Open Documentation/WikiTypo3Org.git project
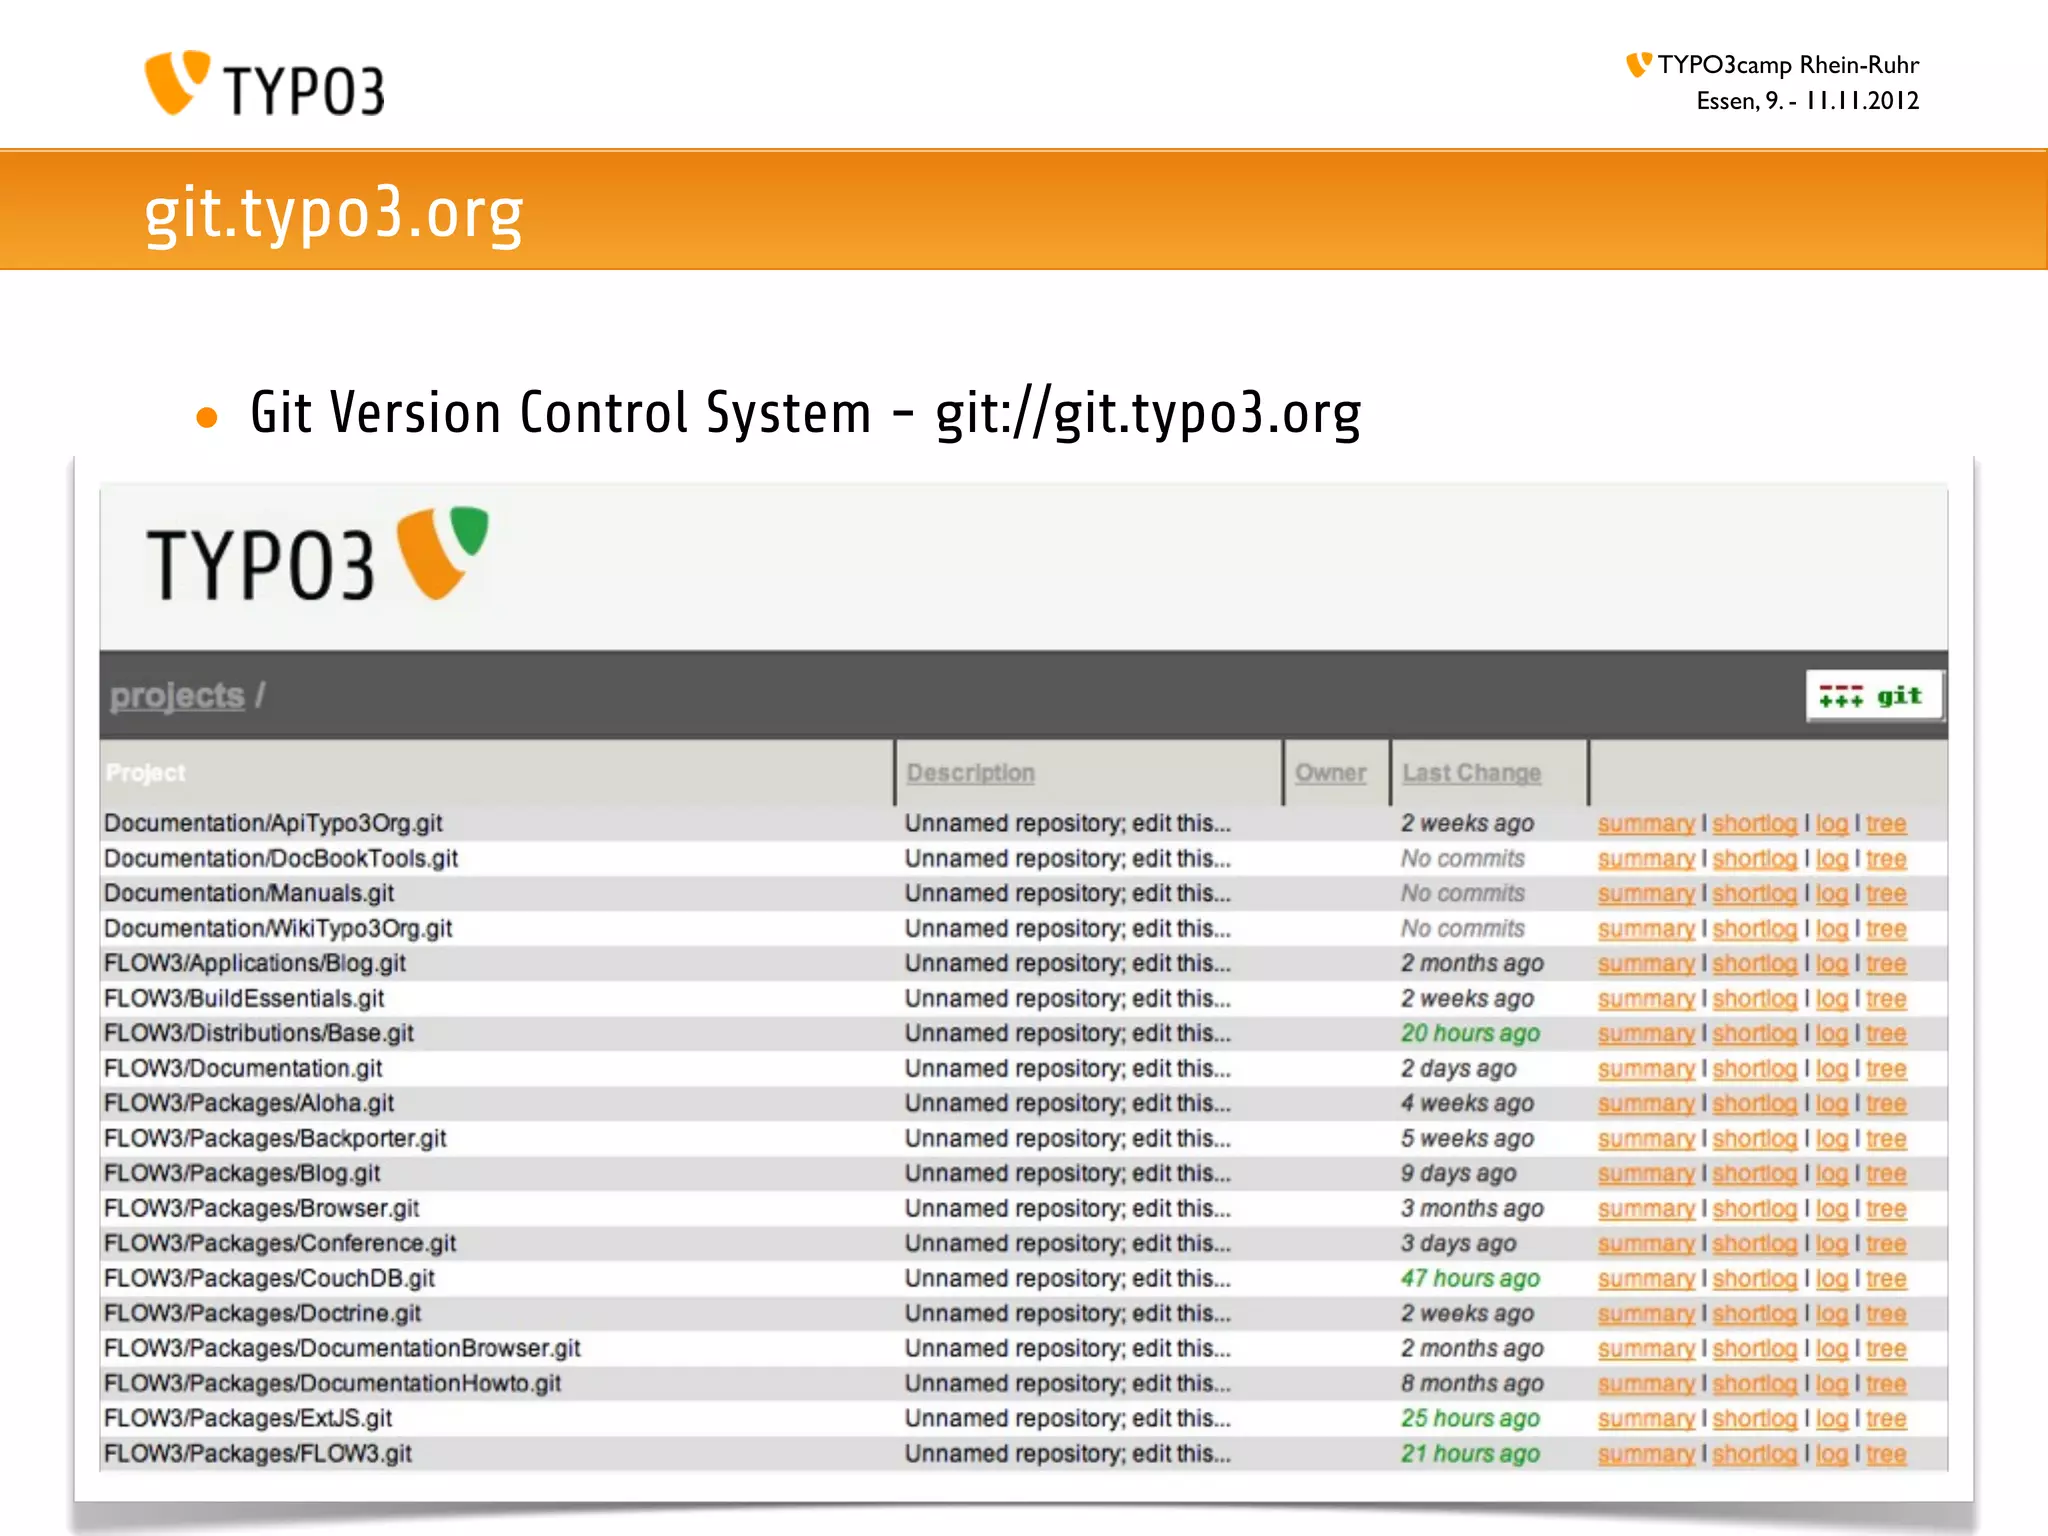Screen dimensions: 2048x1536 tap(278, 929)
